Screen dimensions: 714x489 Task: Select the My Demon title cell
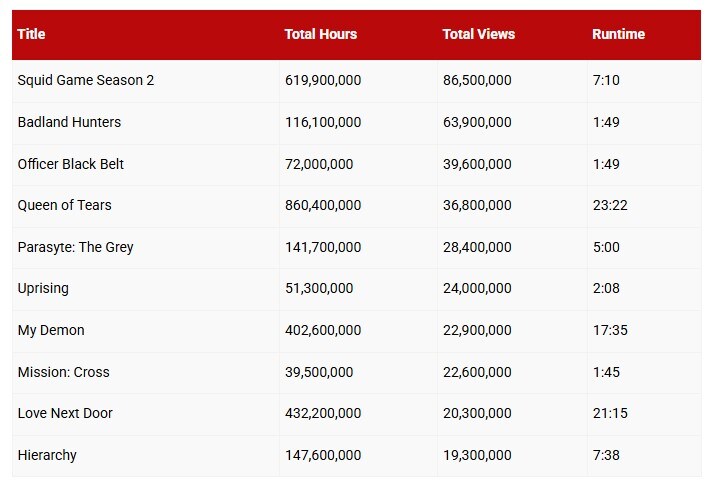[x=49, y=330]
